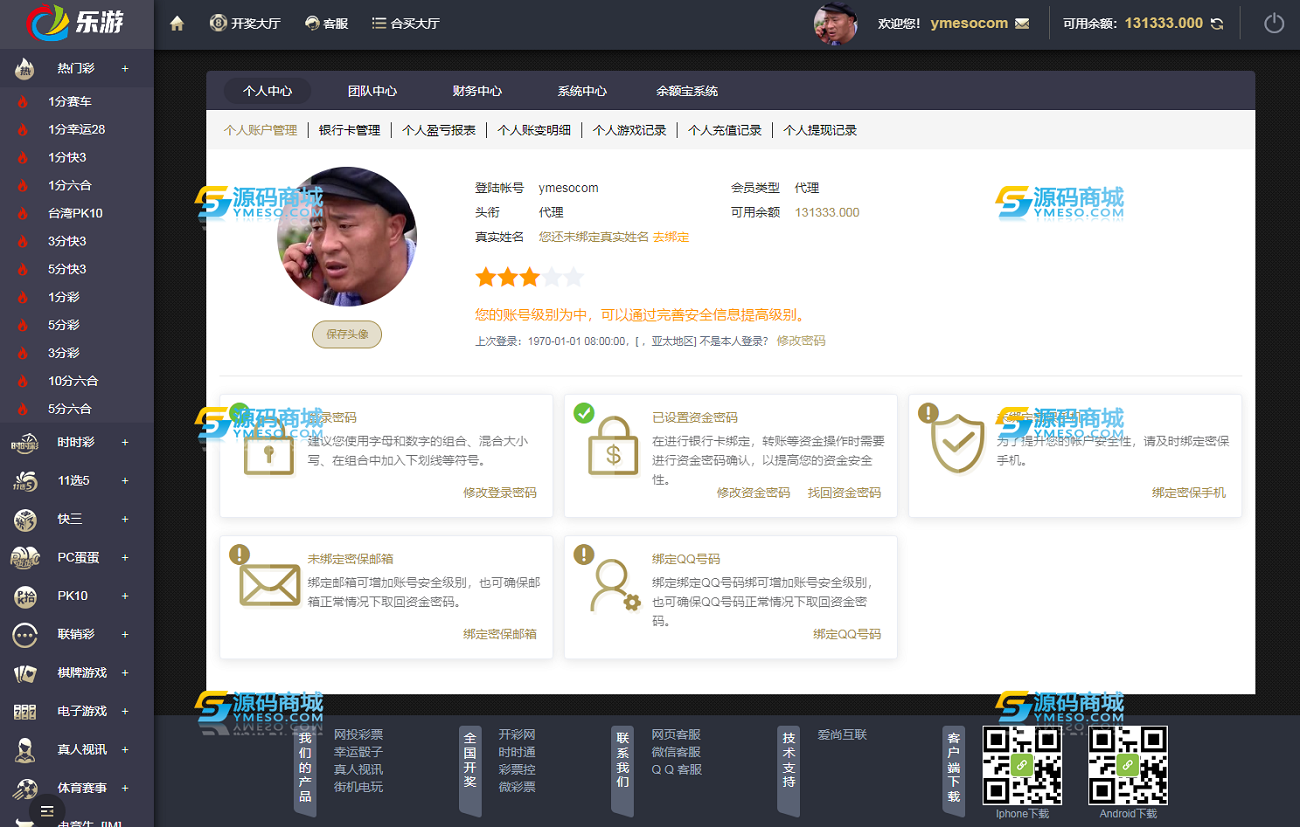The width and height of the screenshot is (1300, 827).
Task: Click the Android download QR code
Action: tap(1128, 765)
